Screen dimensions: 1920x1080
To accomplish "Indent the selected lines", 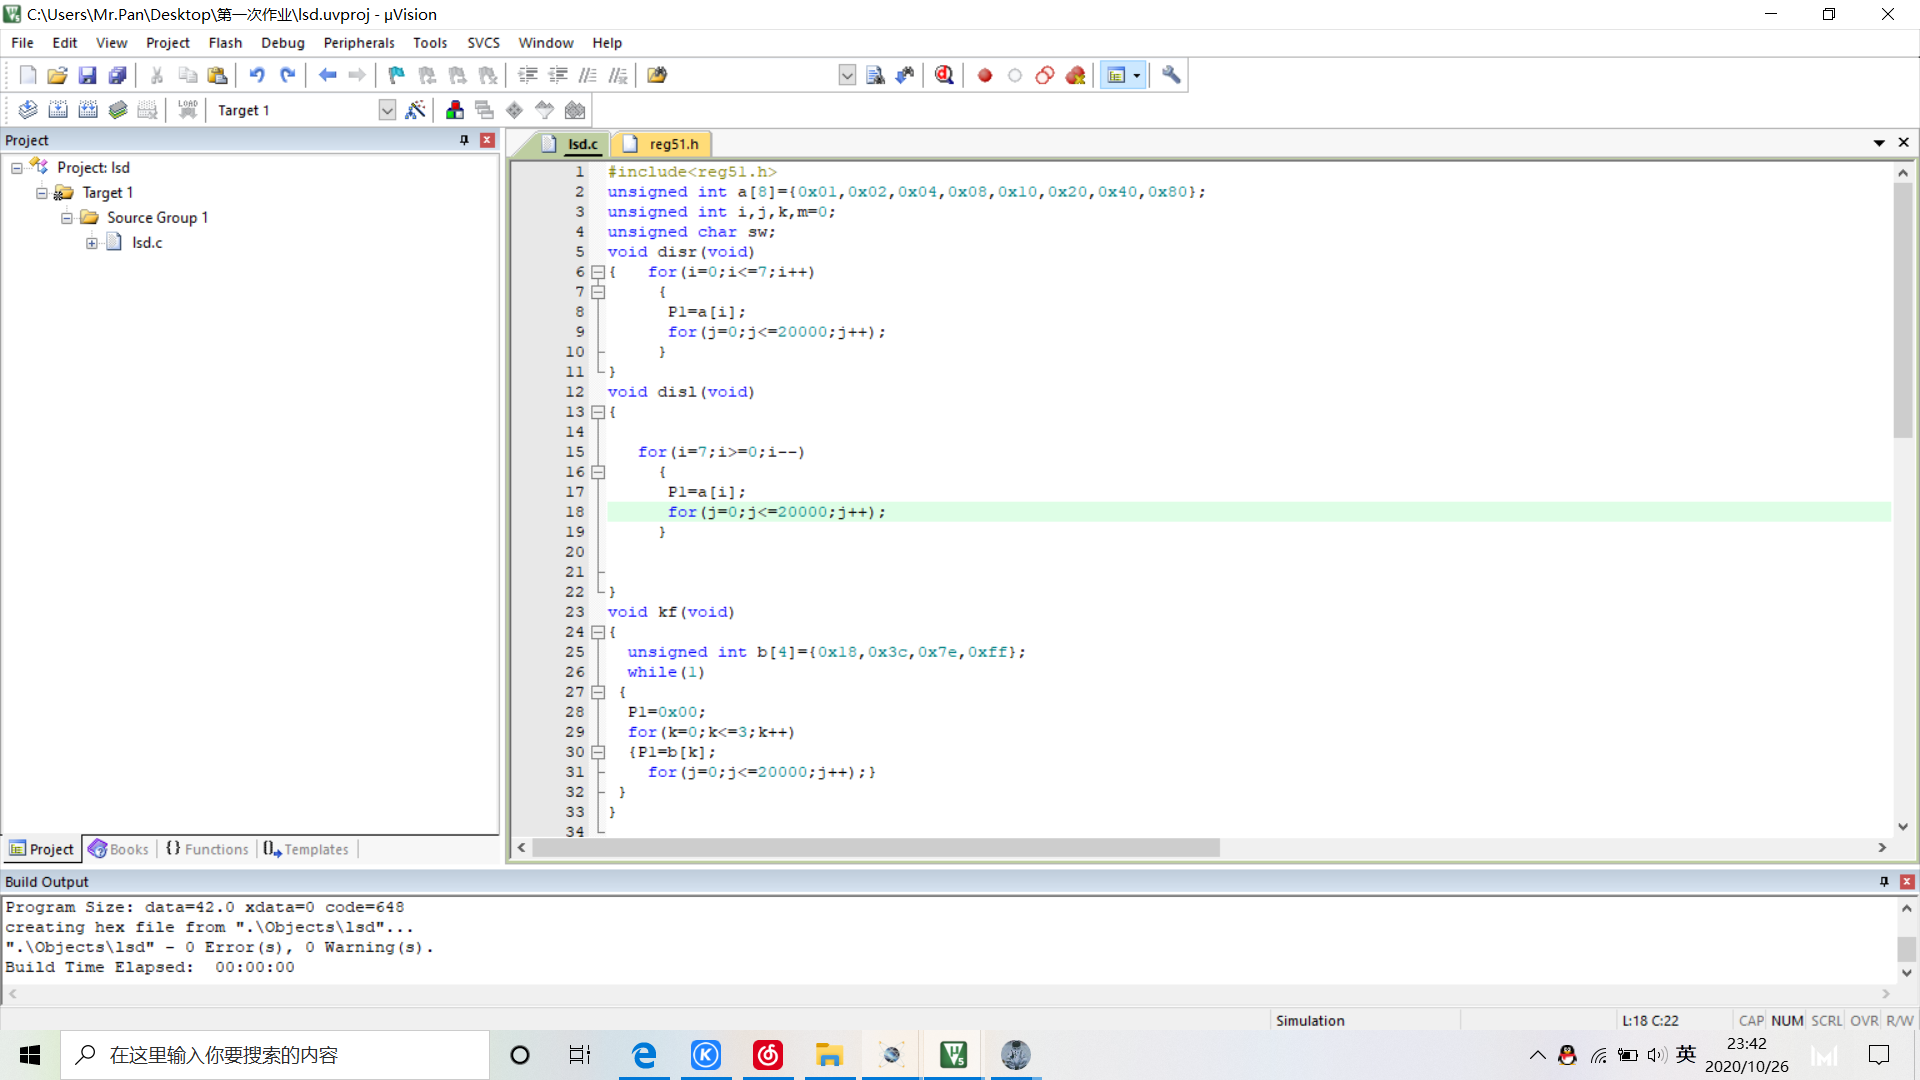I will click(528, 75).
